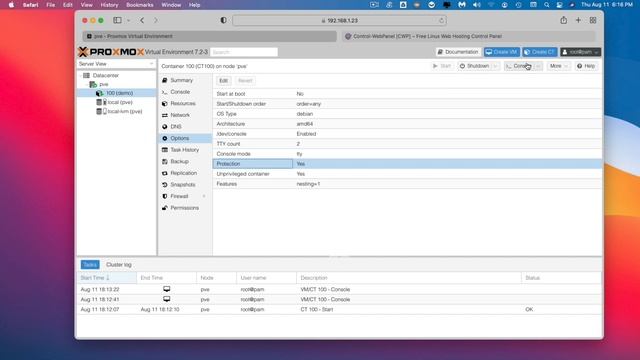Open the Backup section
Screen dimensions: 640x360
tap(179, 162)
